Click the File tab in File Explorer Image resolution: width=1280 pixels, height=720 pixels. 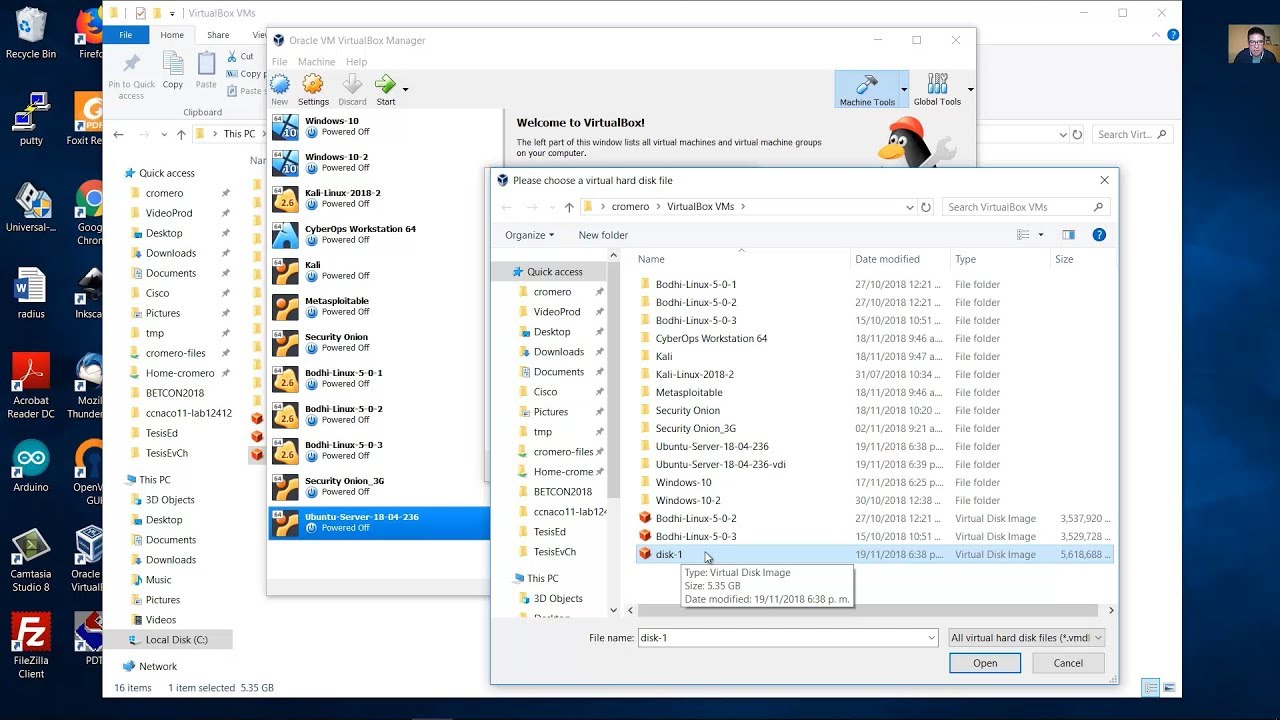126,35
